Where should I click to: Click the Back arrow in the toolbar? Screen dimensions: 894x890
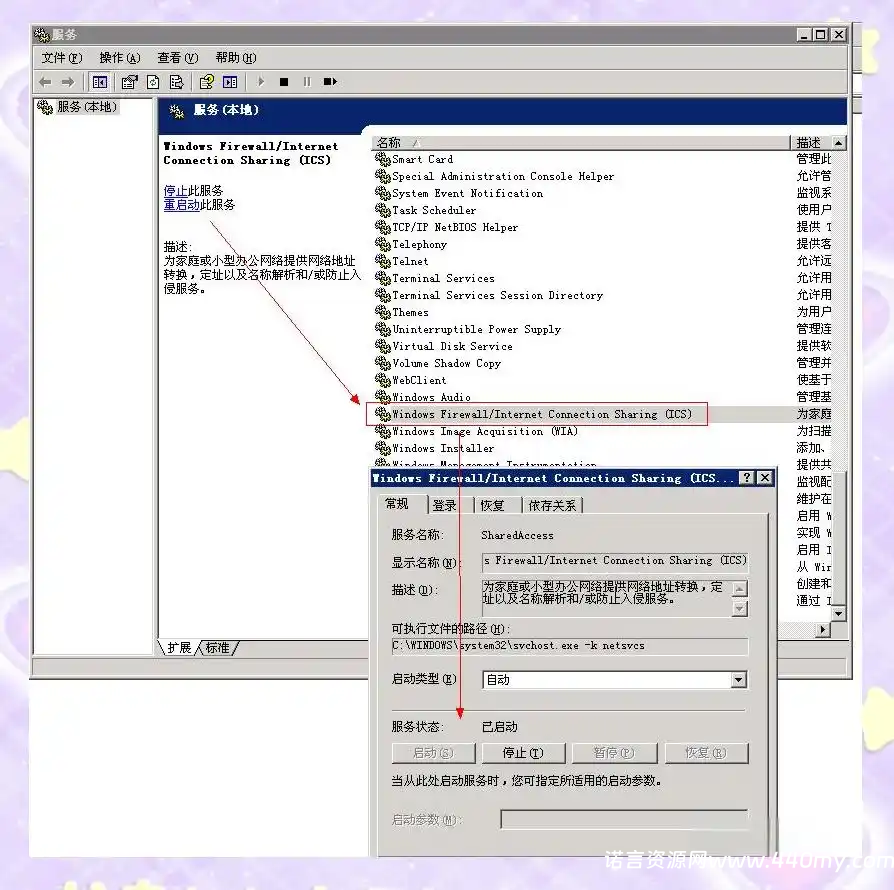pyautogui.click(x=45, y=82)
